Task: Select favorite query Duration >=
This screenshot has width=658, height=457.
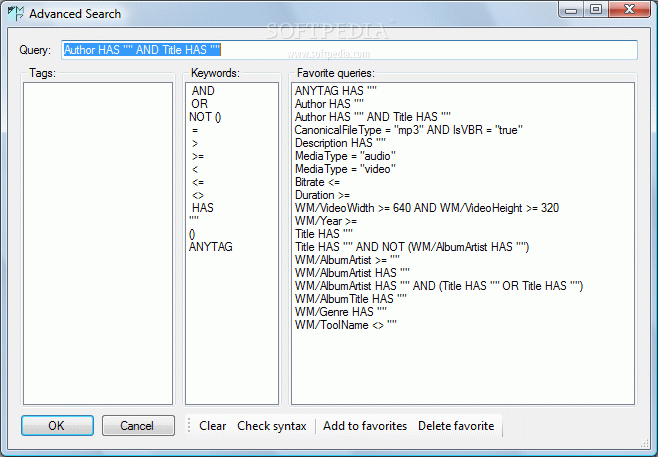Action: pos(322,195)
